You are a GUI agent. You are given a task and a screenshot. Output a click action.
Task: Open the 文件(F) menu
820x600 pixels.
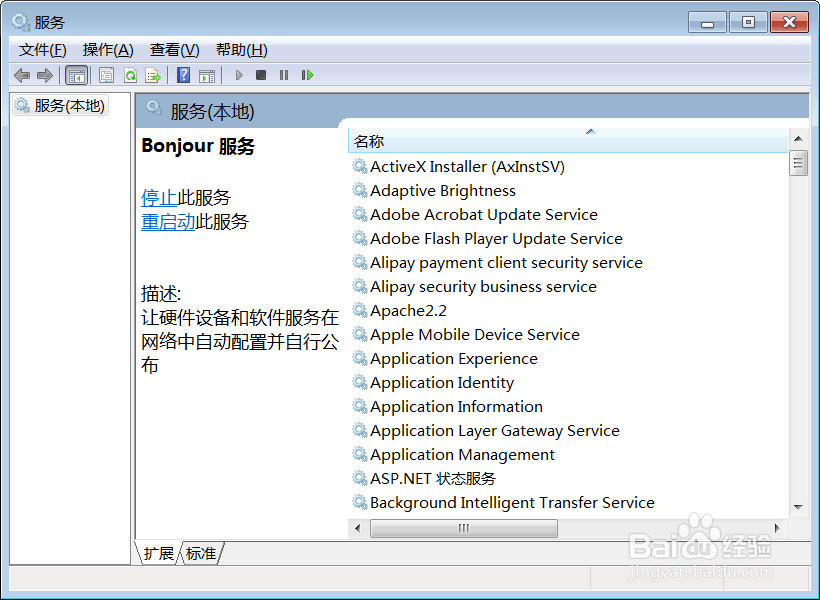click(43, 50)
